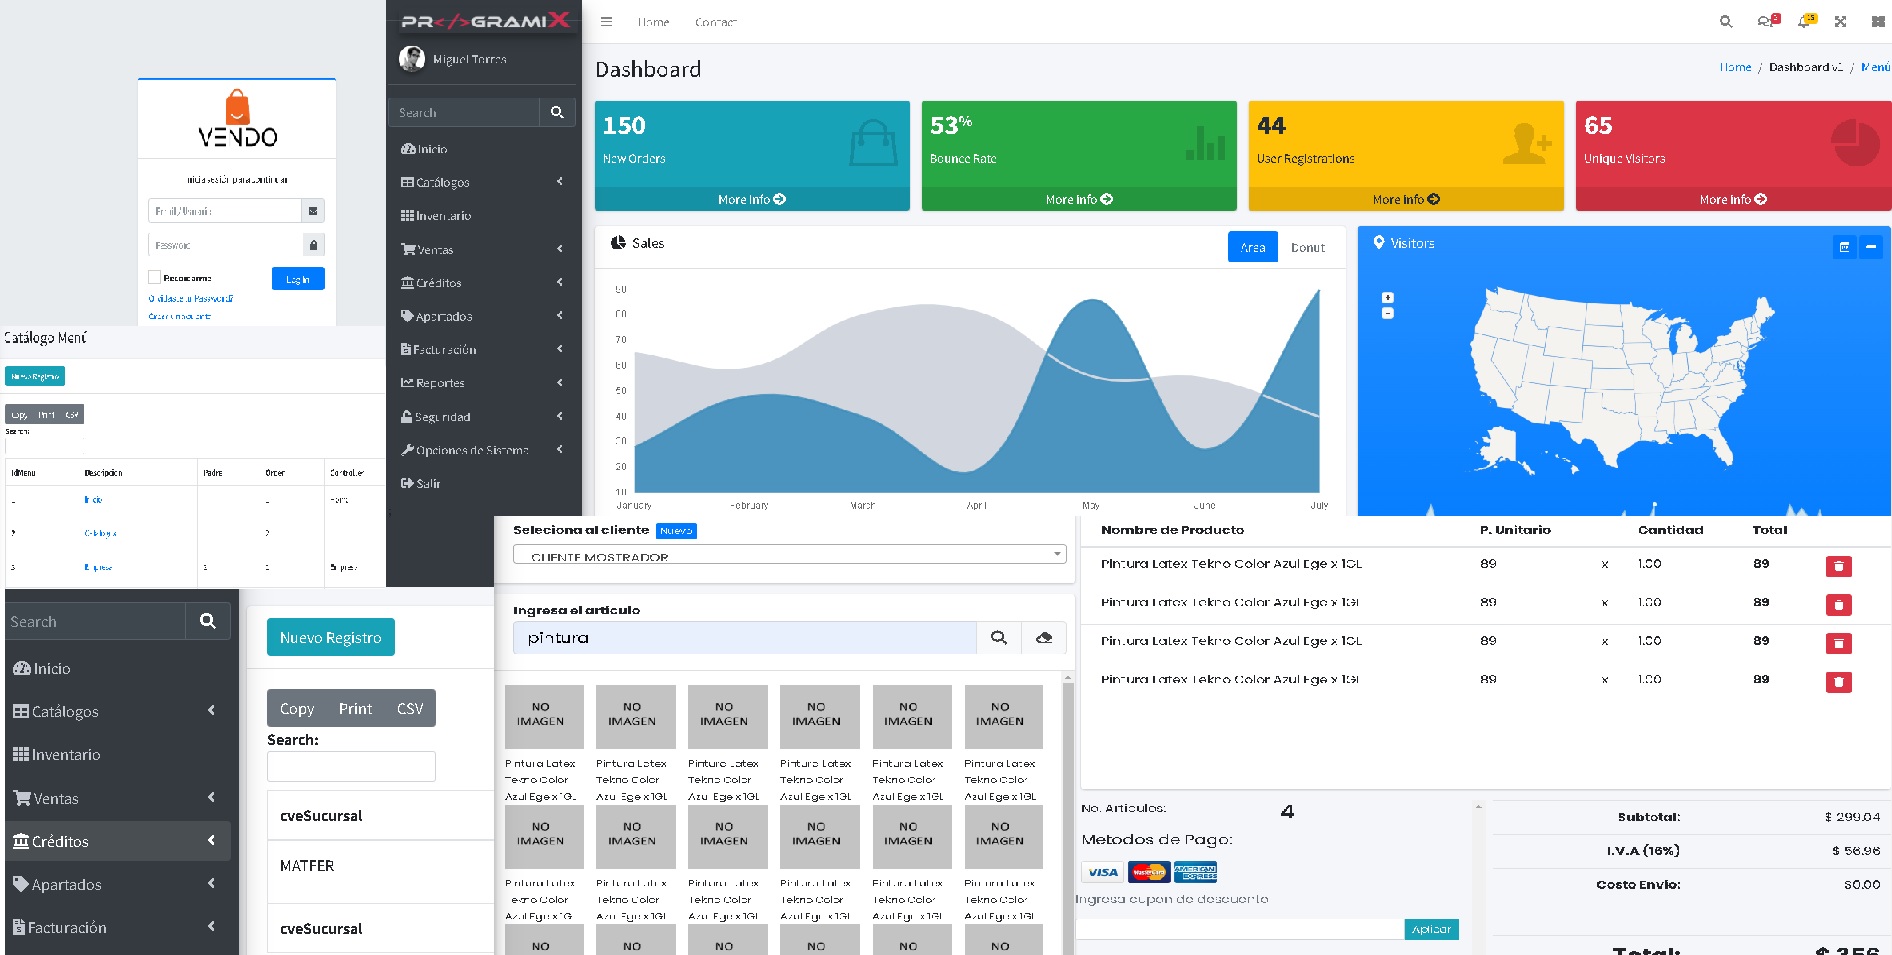Click Salir in the sidebar menu
This screenshot has width=1892, height=955.
point(428,484)
